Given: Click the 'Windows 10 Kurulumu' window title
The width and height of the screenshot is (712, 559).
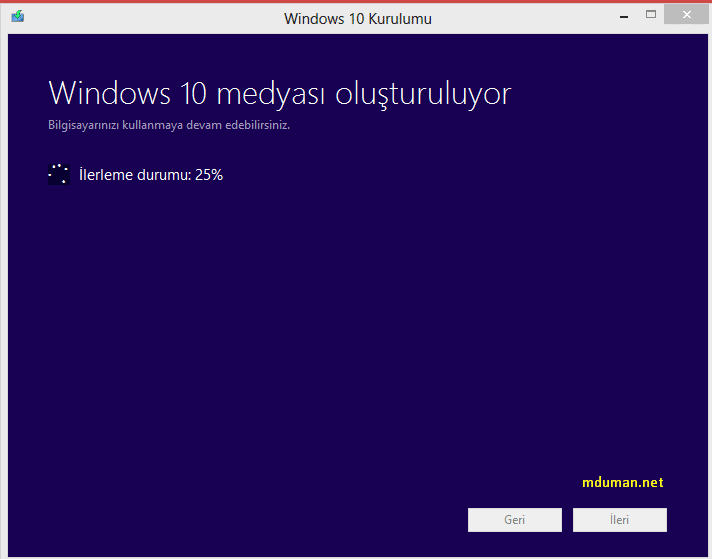Looking at the screenshot, I should point(358,19).
